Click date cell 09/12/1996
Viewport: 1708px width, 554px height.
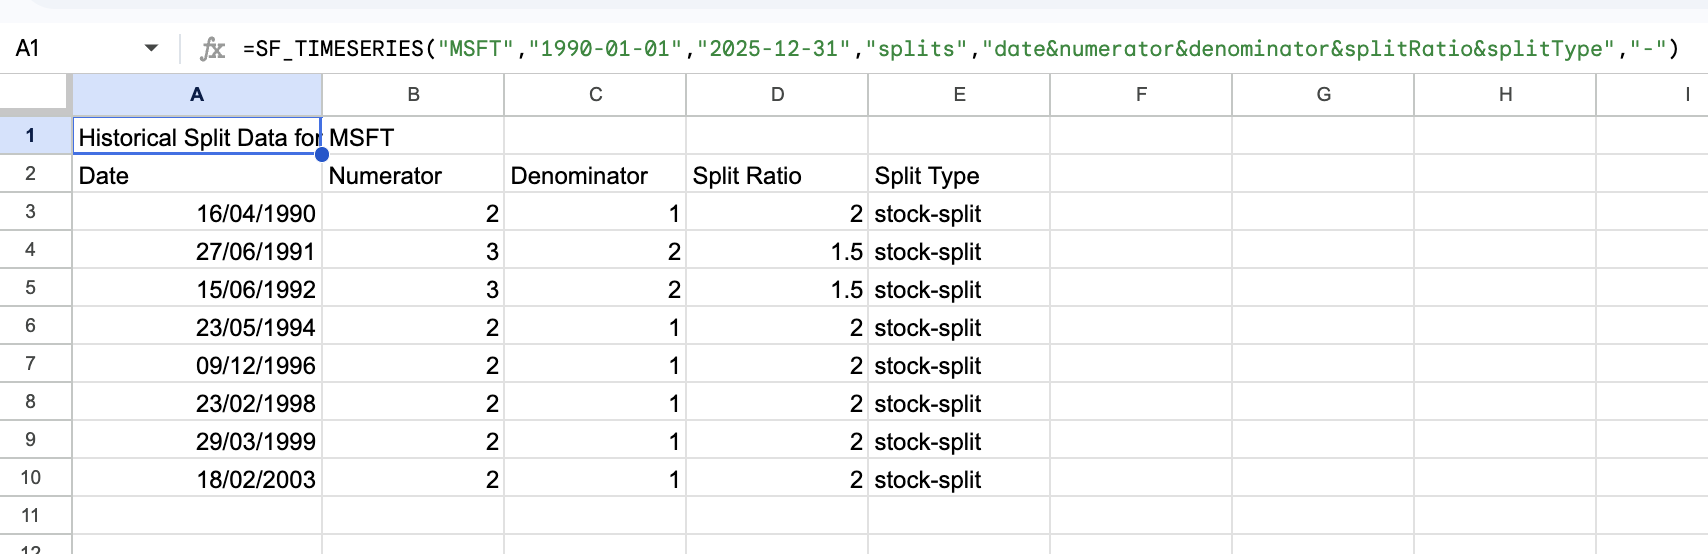[x=197, y=364]
